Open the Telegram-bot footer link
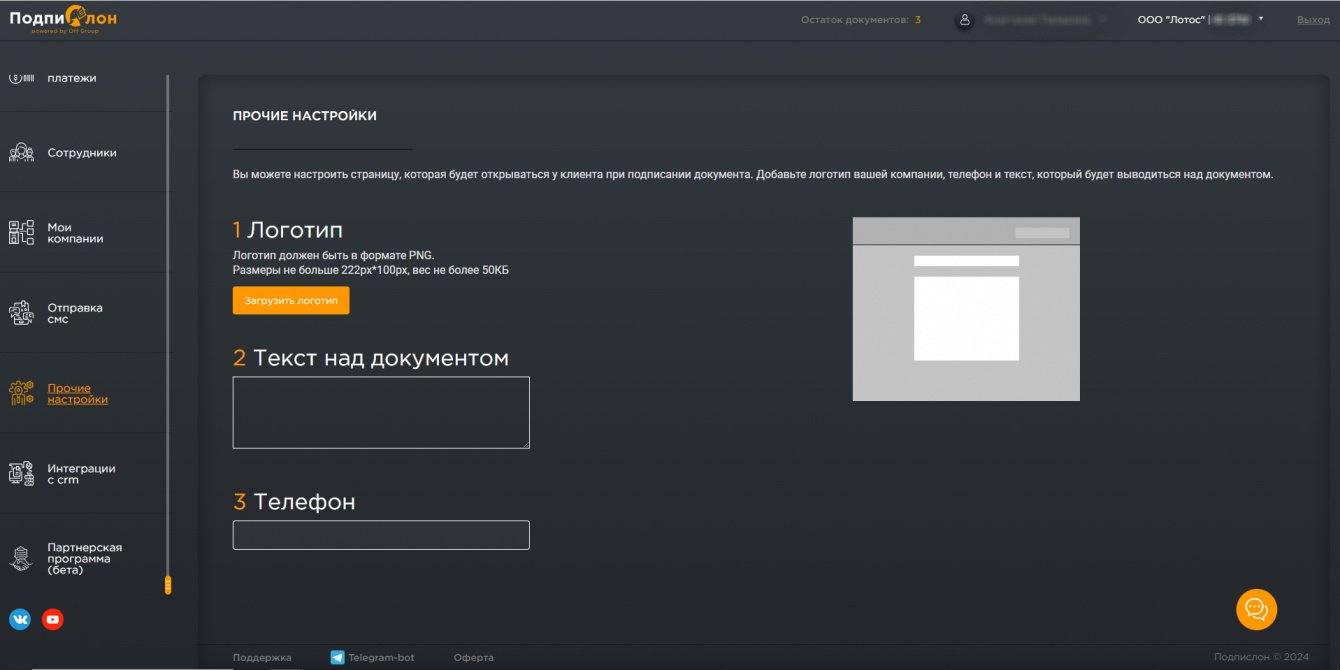 pyautogui.click(x=380, y=657)
